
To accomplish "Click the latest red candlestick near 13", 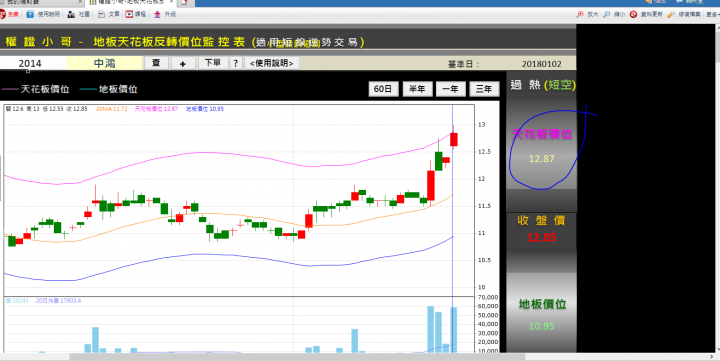I will coord(454,139).
